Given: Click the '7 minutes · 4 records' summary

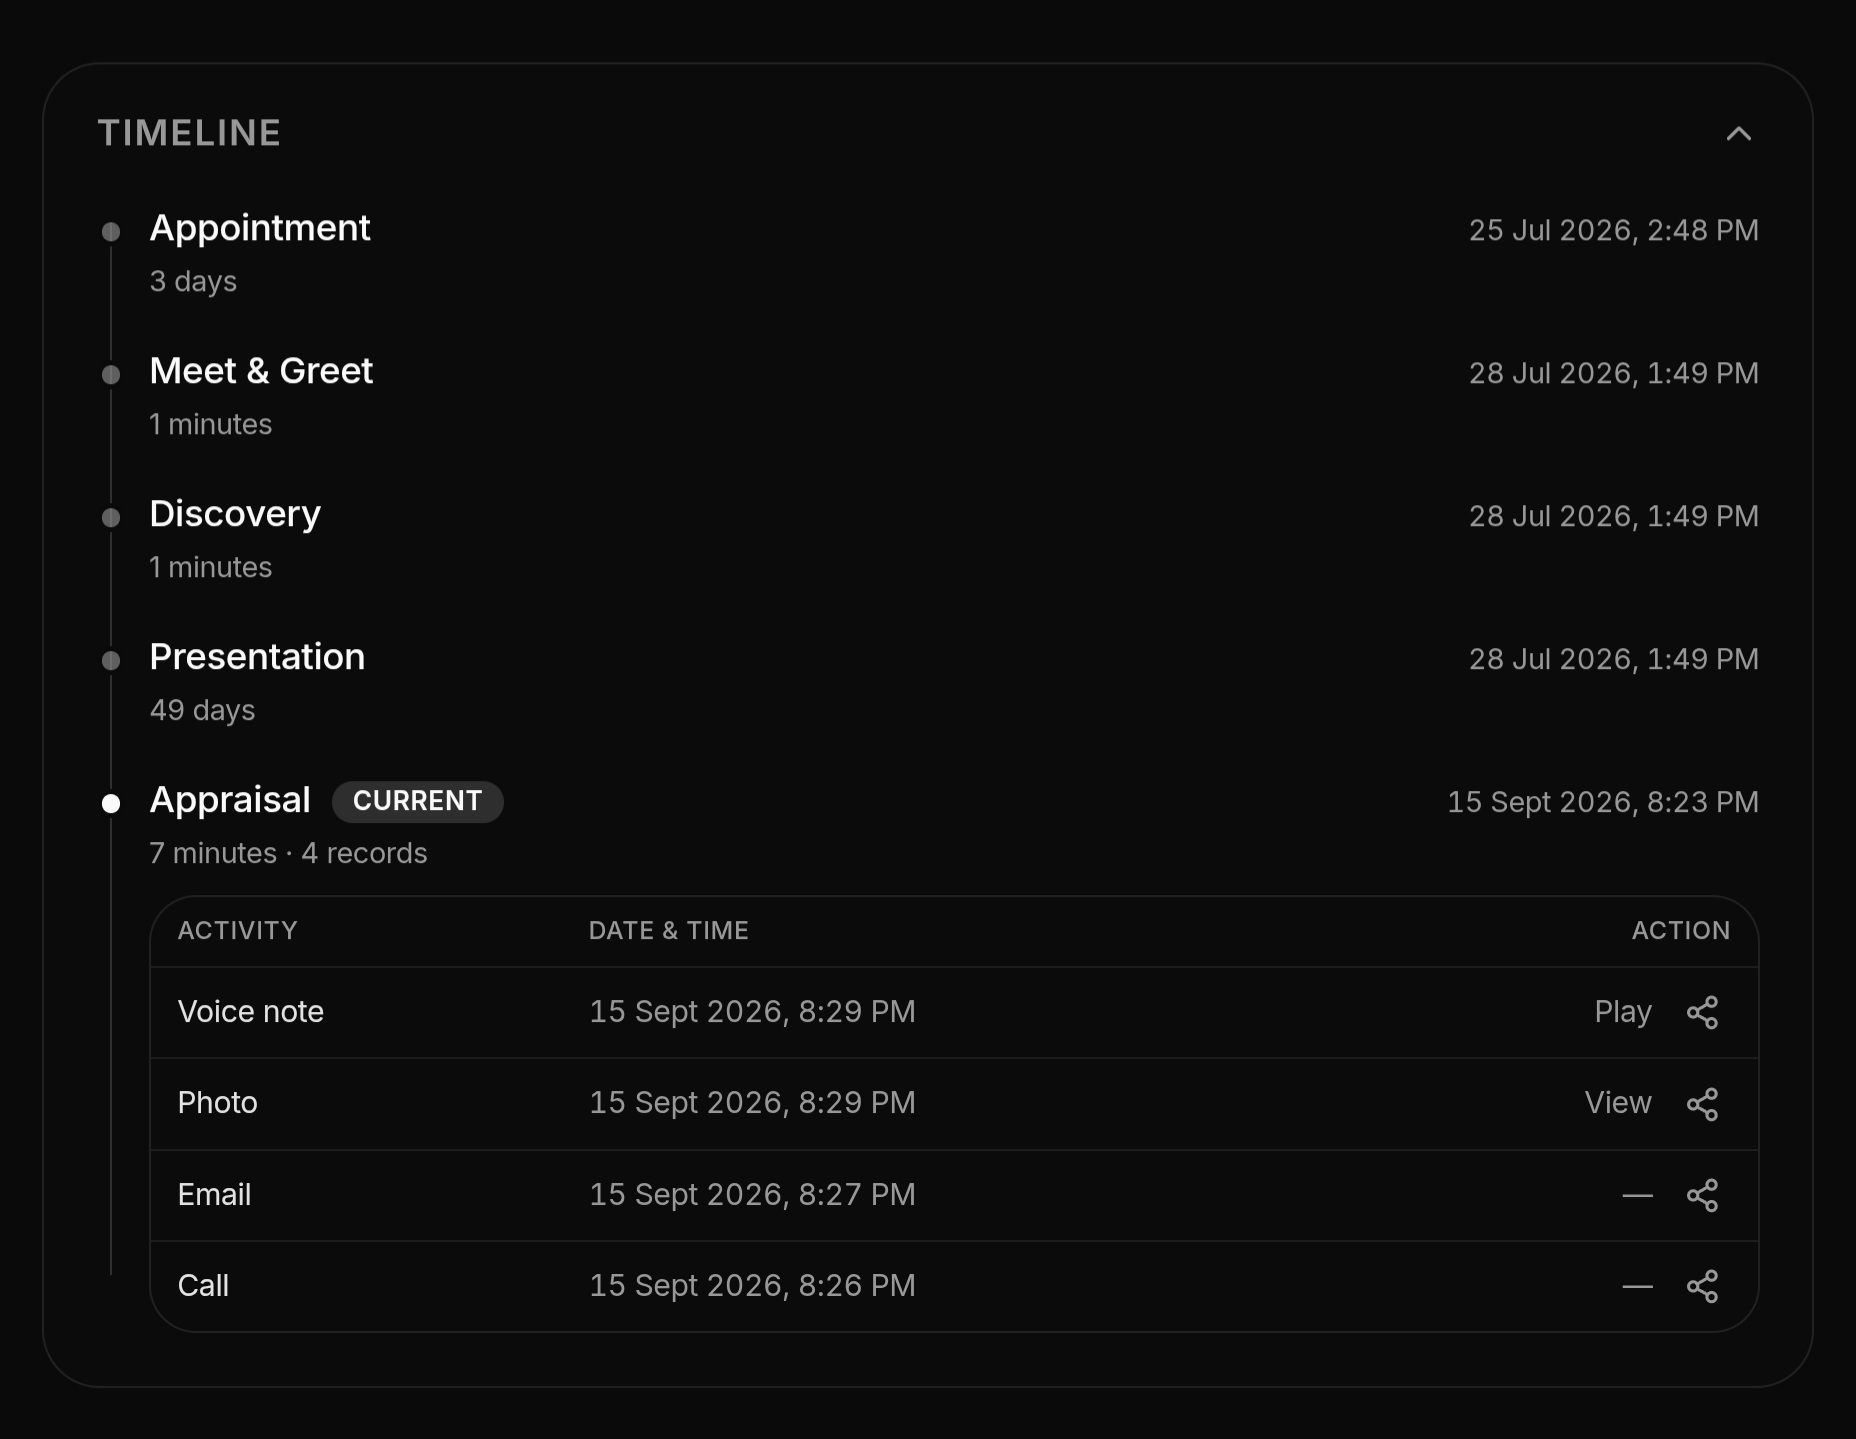Looking at the screenshot, I should (288, 853).
